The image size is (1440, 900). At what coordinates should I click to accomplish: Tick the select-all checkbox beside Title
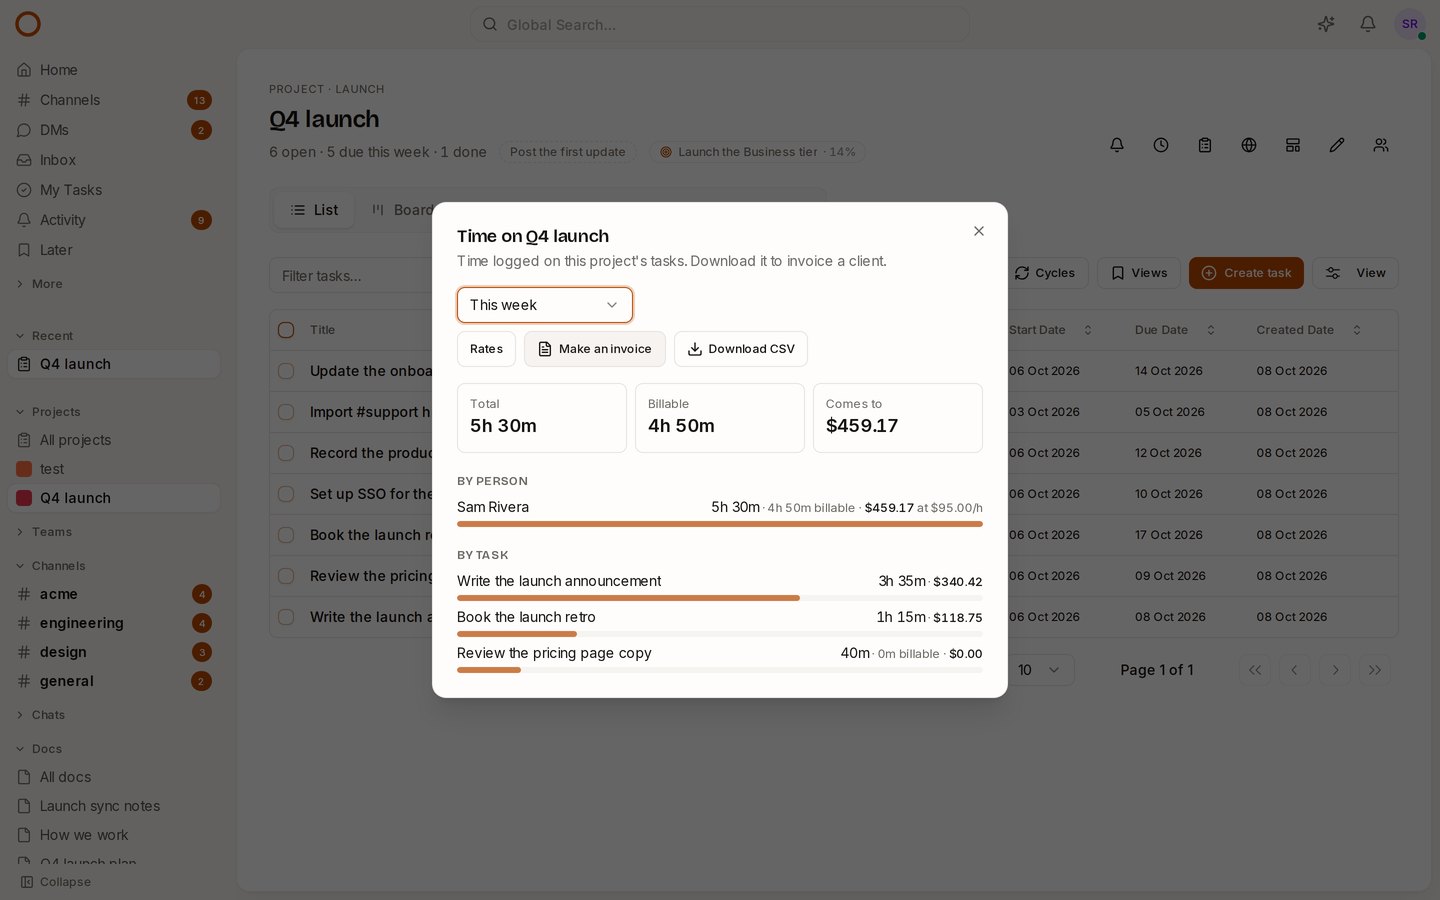(286, 330)
